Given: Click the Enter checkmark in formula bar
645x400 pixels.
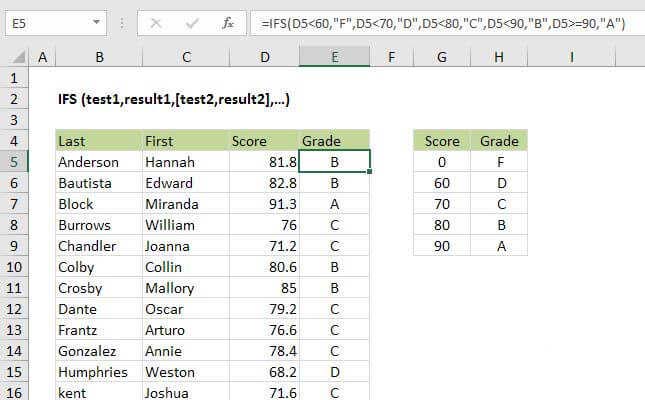Looking at the screenshot, I should tap(192, 24).
